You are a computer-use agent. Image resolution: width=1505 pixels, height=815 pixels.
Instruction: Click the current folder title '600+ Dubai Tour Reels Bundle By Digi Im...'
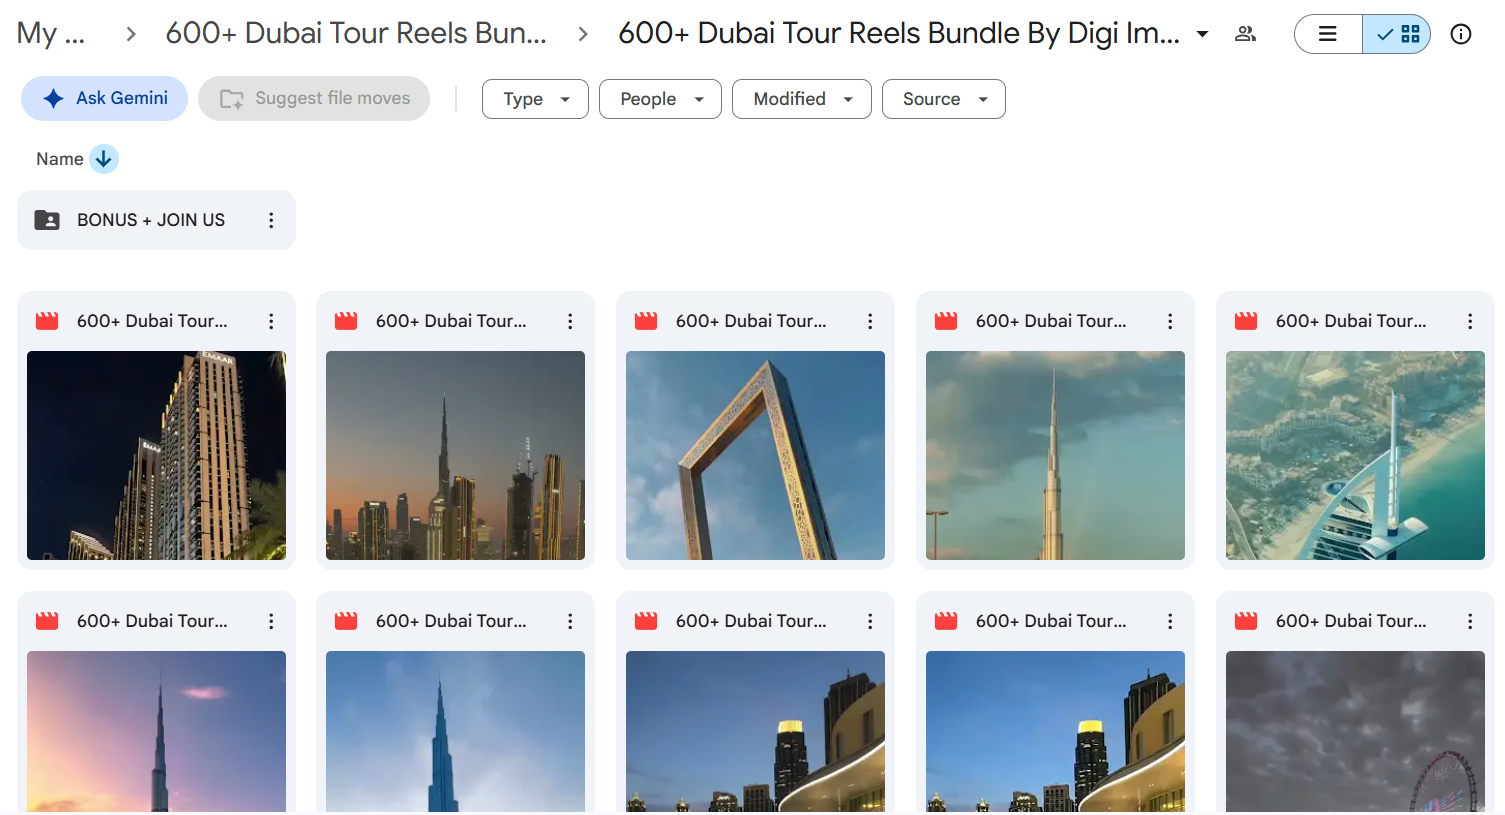click(x=899, y=34)
